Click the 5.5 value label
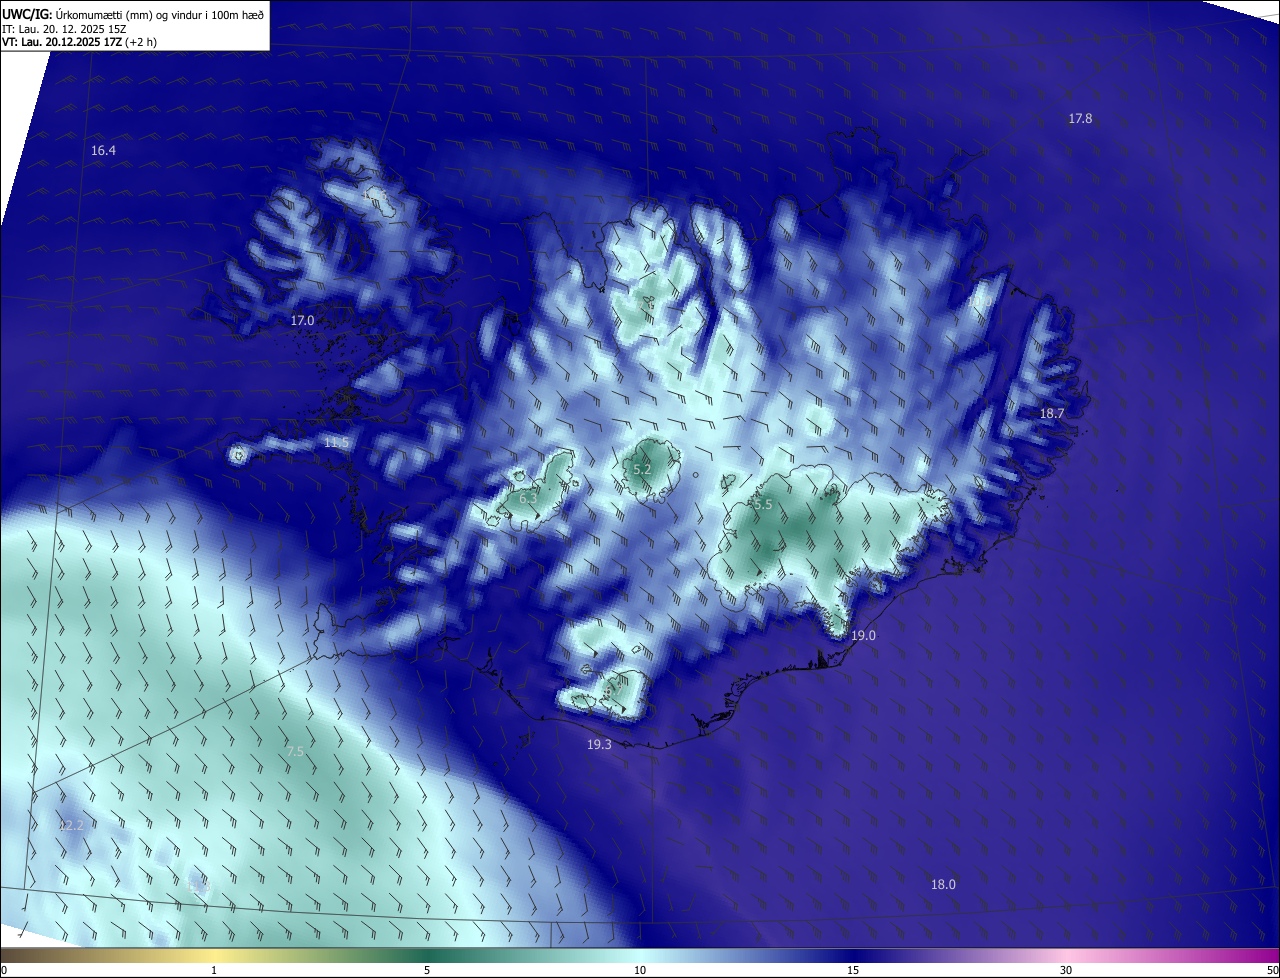Viewport: 1280px width, 978px height. pos(763,505)
